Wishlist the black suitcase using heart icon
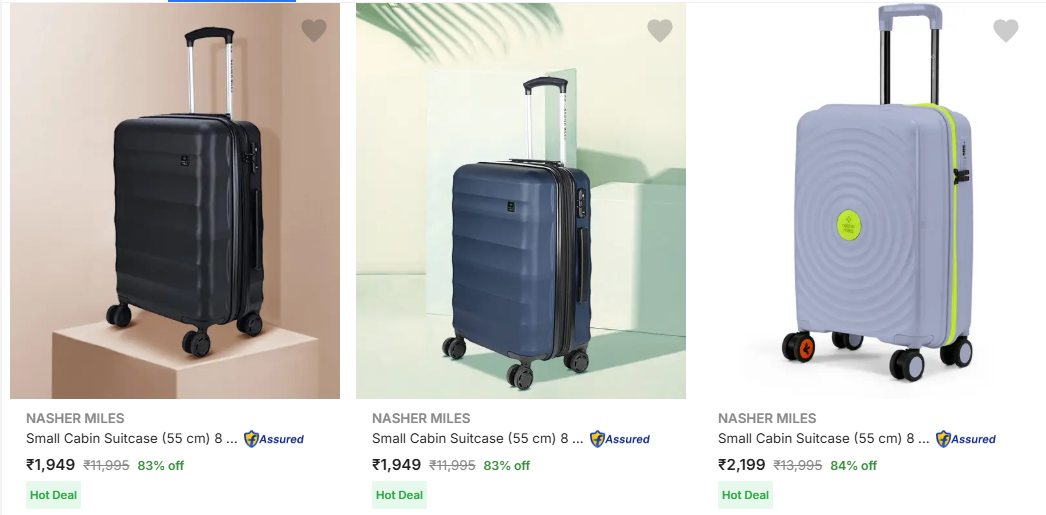The height and width of the screenshot is (515, 1046). (314, 31)
